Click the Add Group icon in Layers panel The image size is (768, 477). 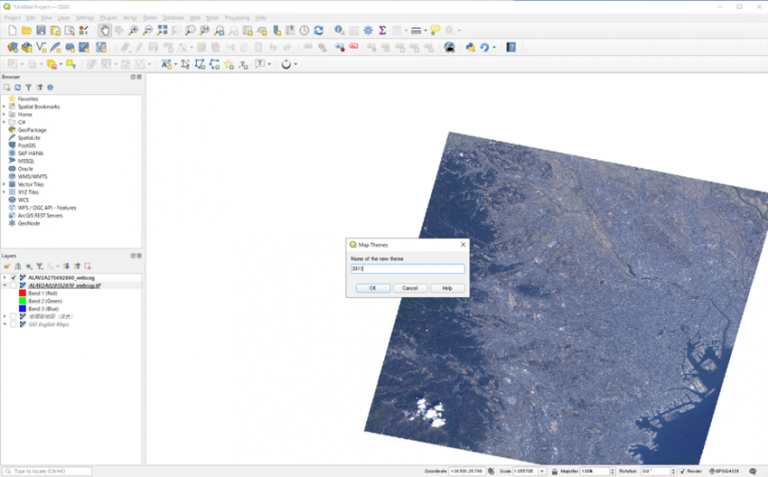18,266
